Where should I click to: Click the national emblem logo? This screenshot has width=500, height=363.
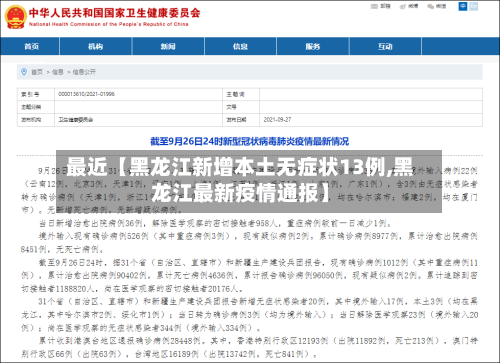(16, 17)
